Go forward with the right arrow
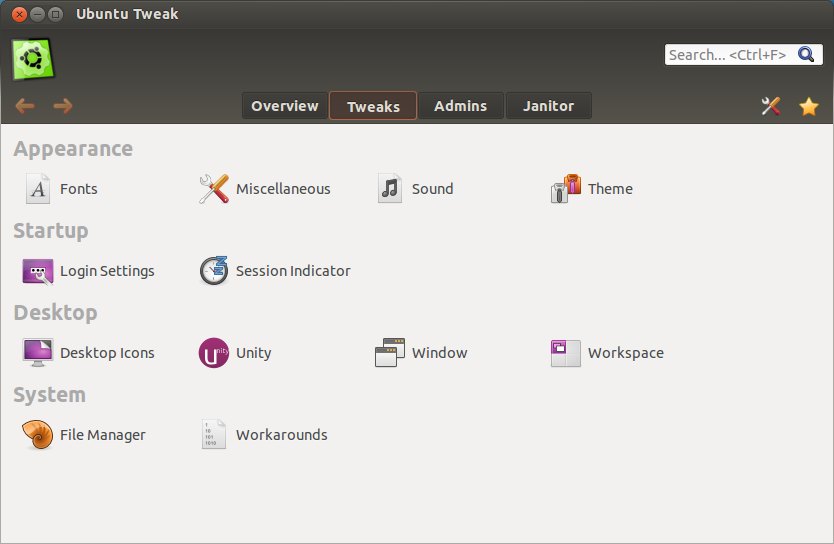 point(63,106)
